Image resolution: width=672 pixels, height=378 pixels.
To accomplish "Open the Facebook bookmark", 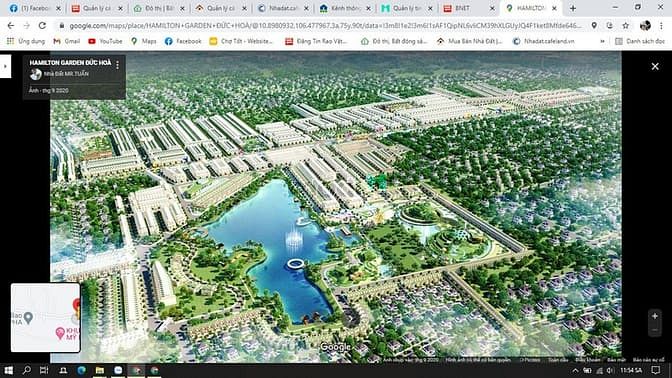I will tap(183, 41).
